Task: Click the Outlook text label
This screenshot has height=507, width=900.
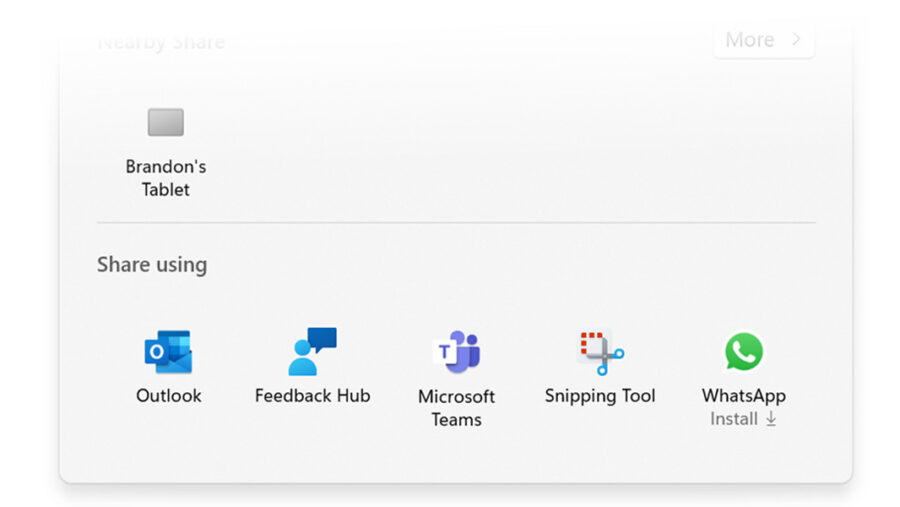Action: click(x=168, y=396)
